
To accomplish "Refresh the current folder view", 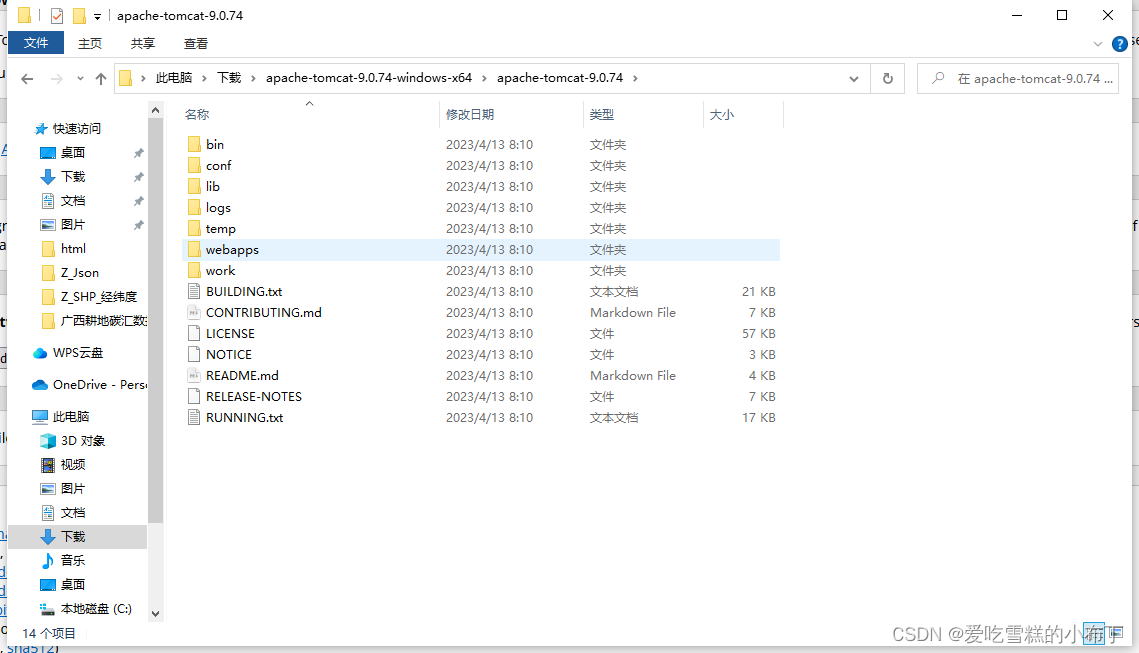I will (x=888, y=78).
